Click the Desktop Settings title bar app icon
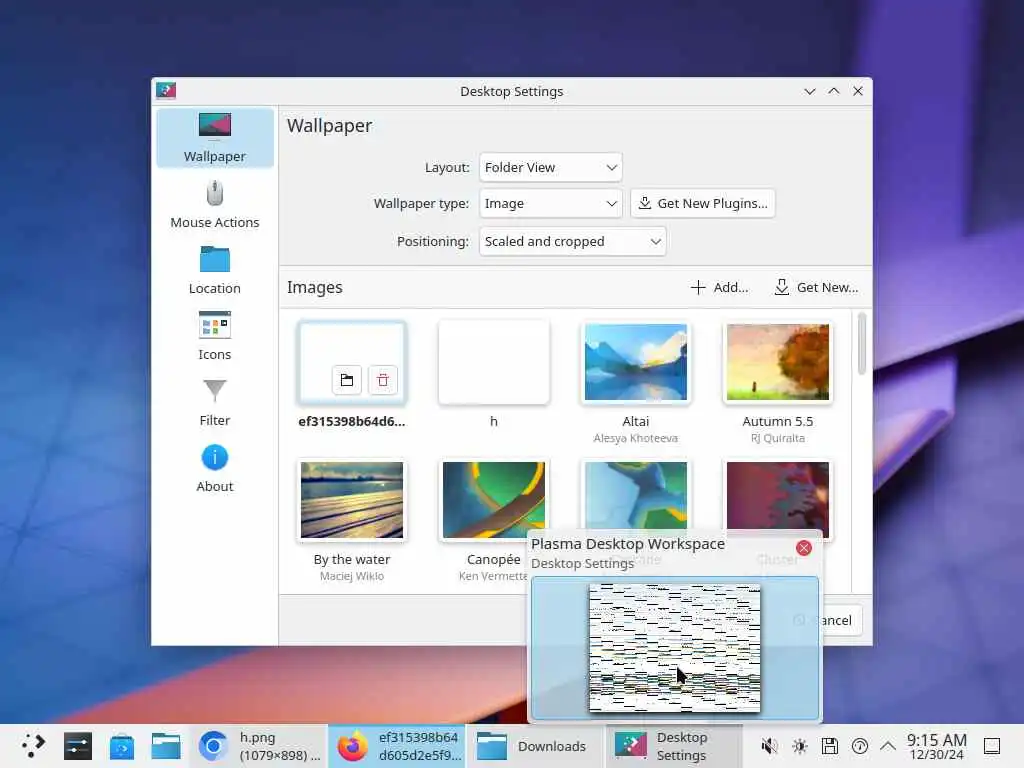 click(x=166, y=90)
